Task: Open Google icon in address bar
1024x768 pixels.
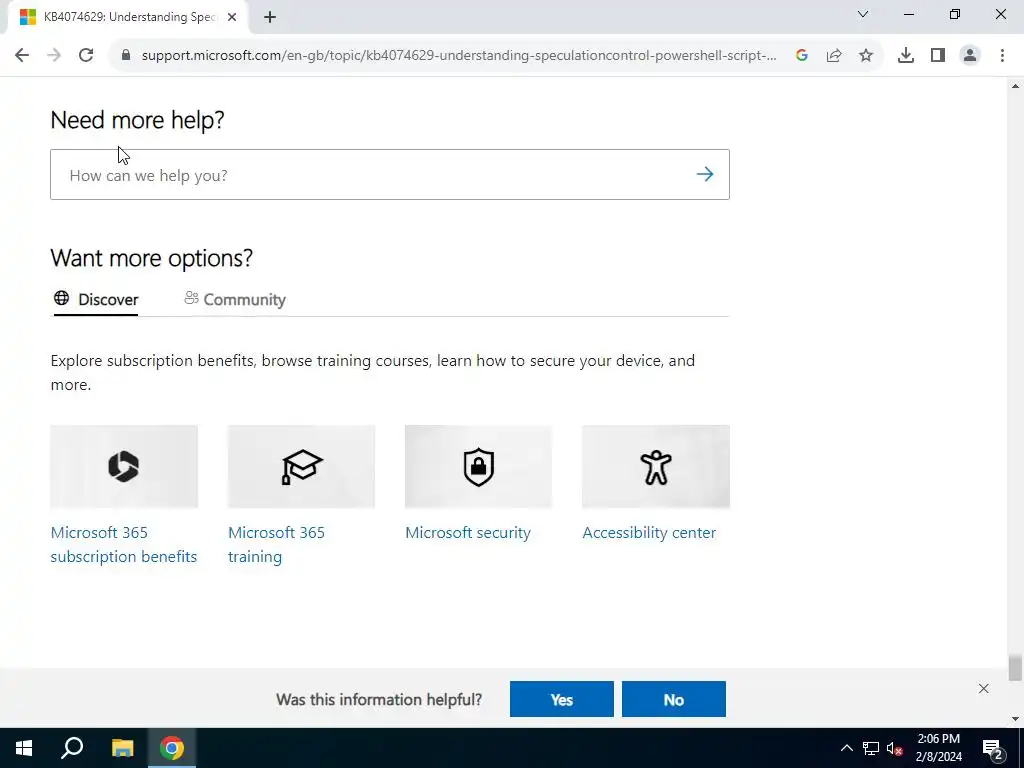Action: (x=802, y=56)
